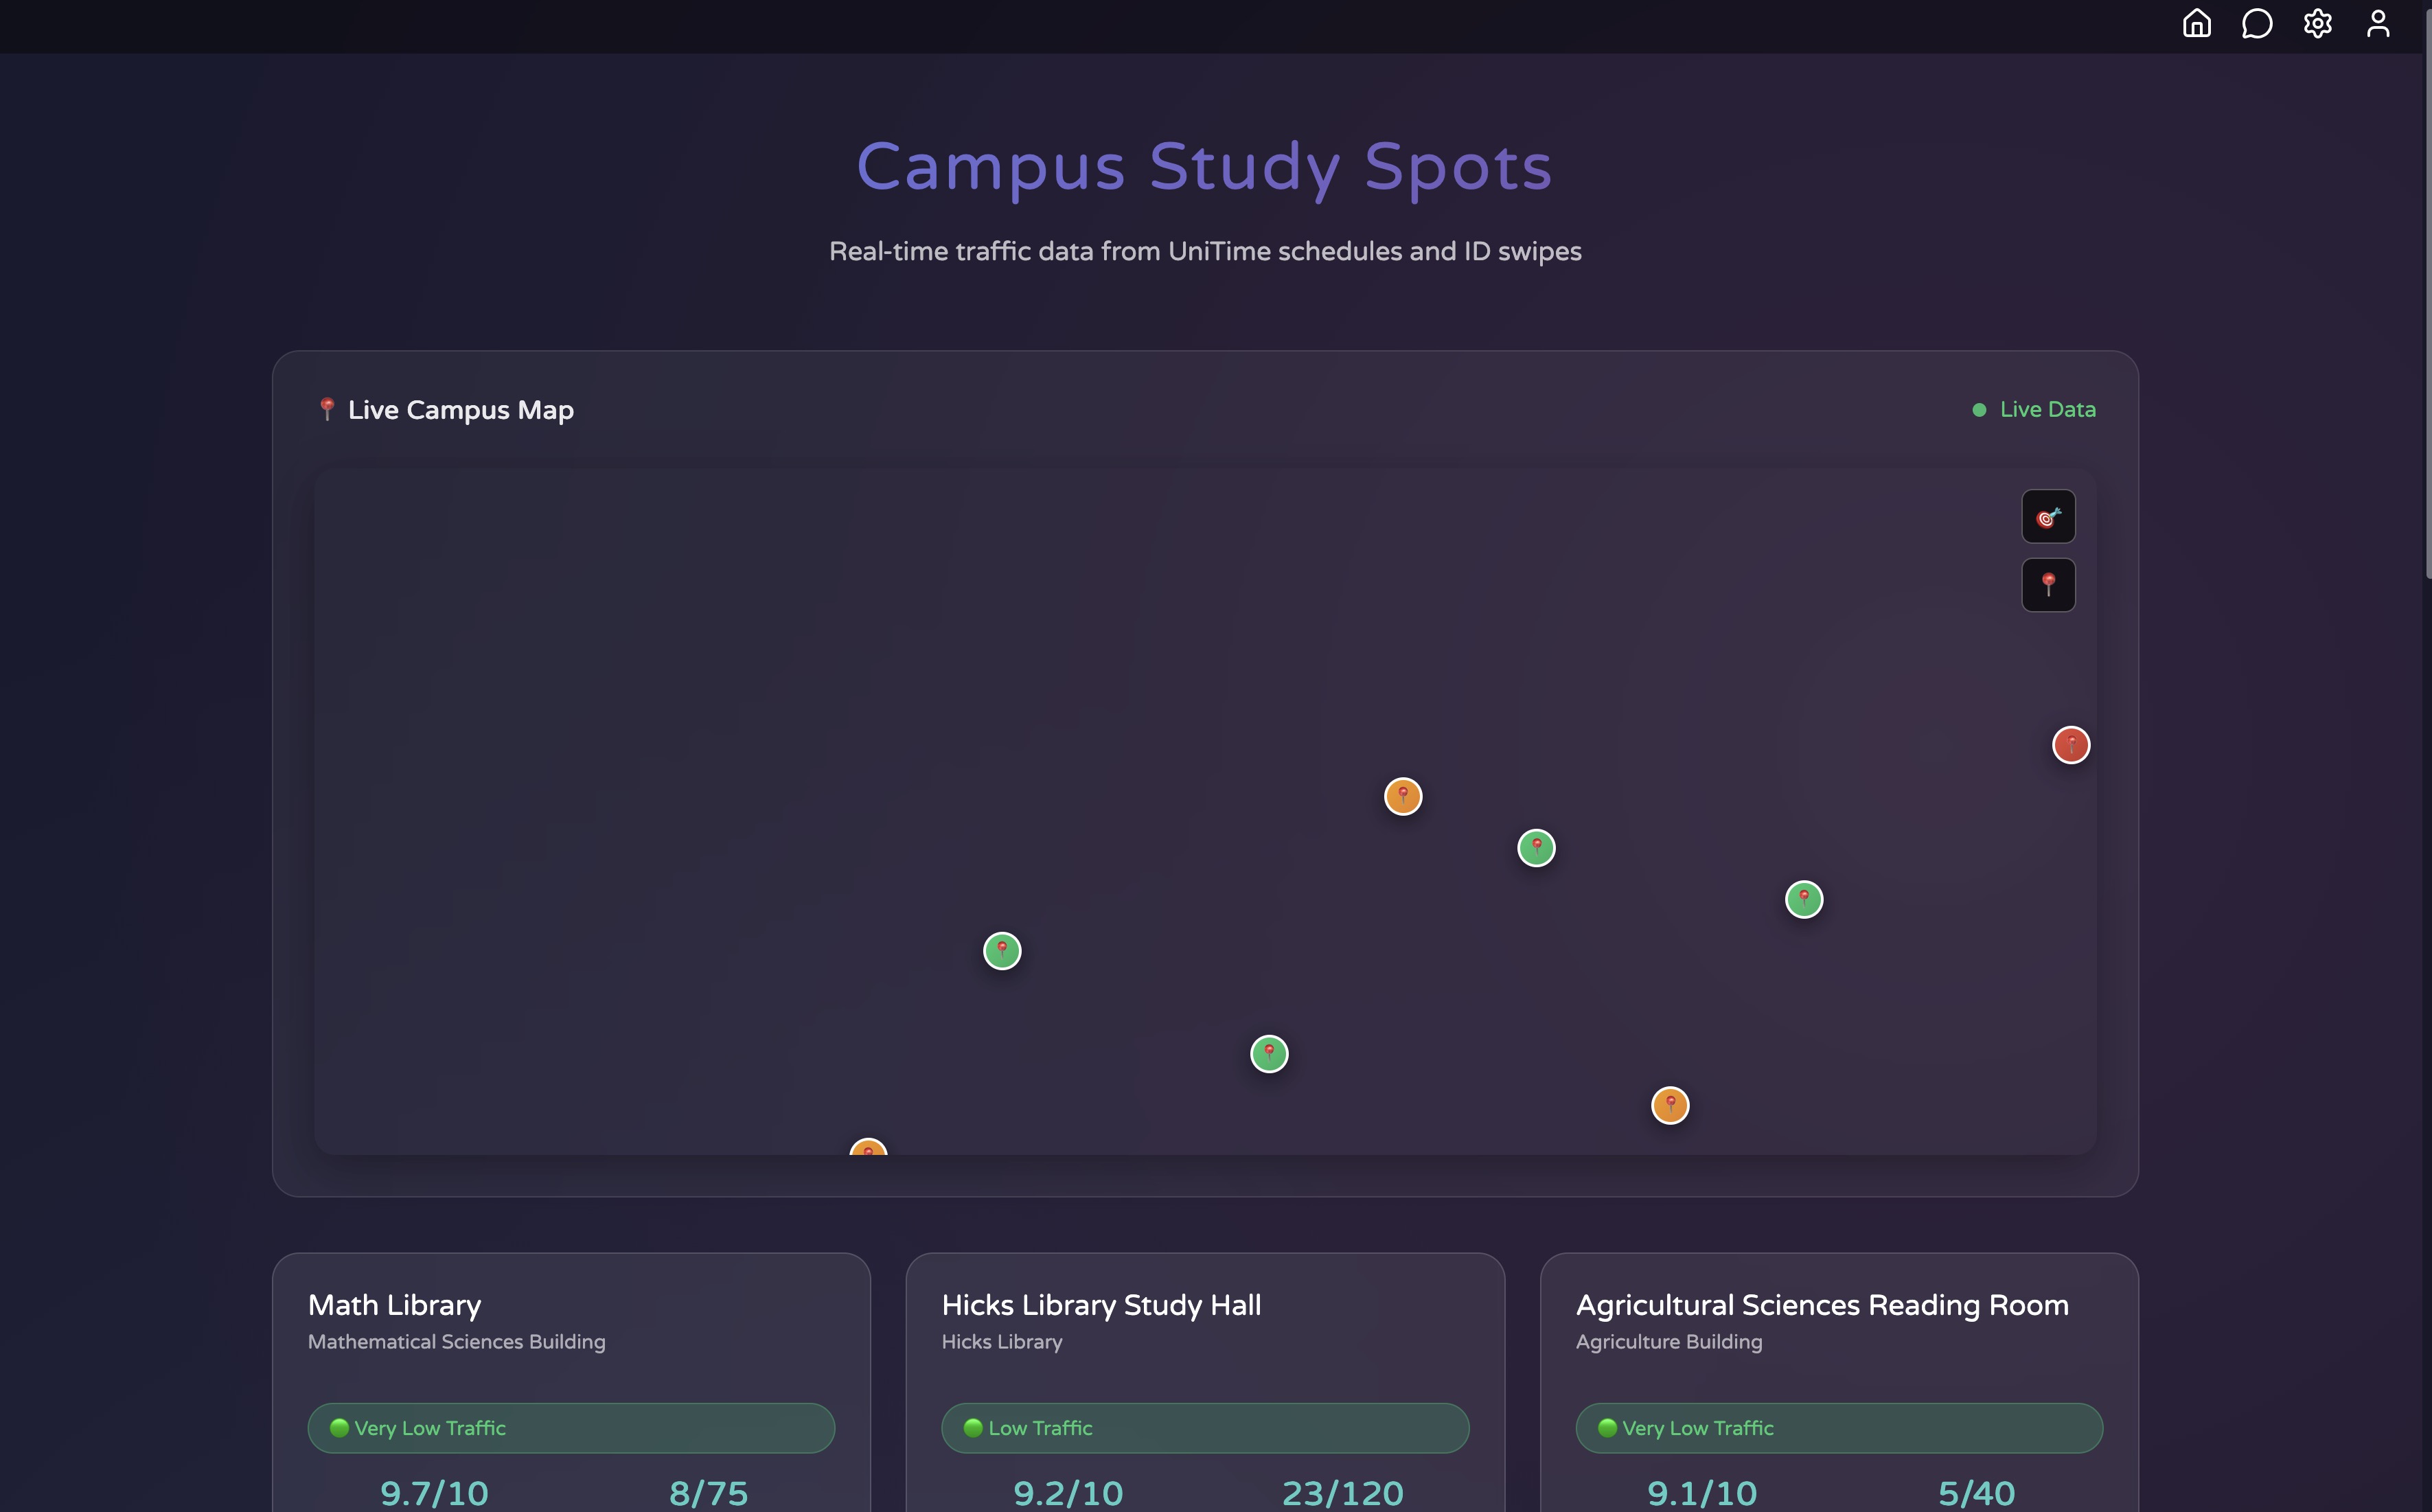Open Agricultural Sciences Reading Room card
The image size is (2432, 1512).
1821,1305
